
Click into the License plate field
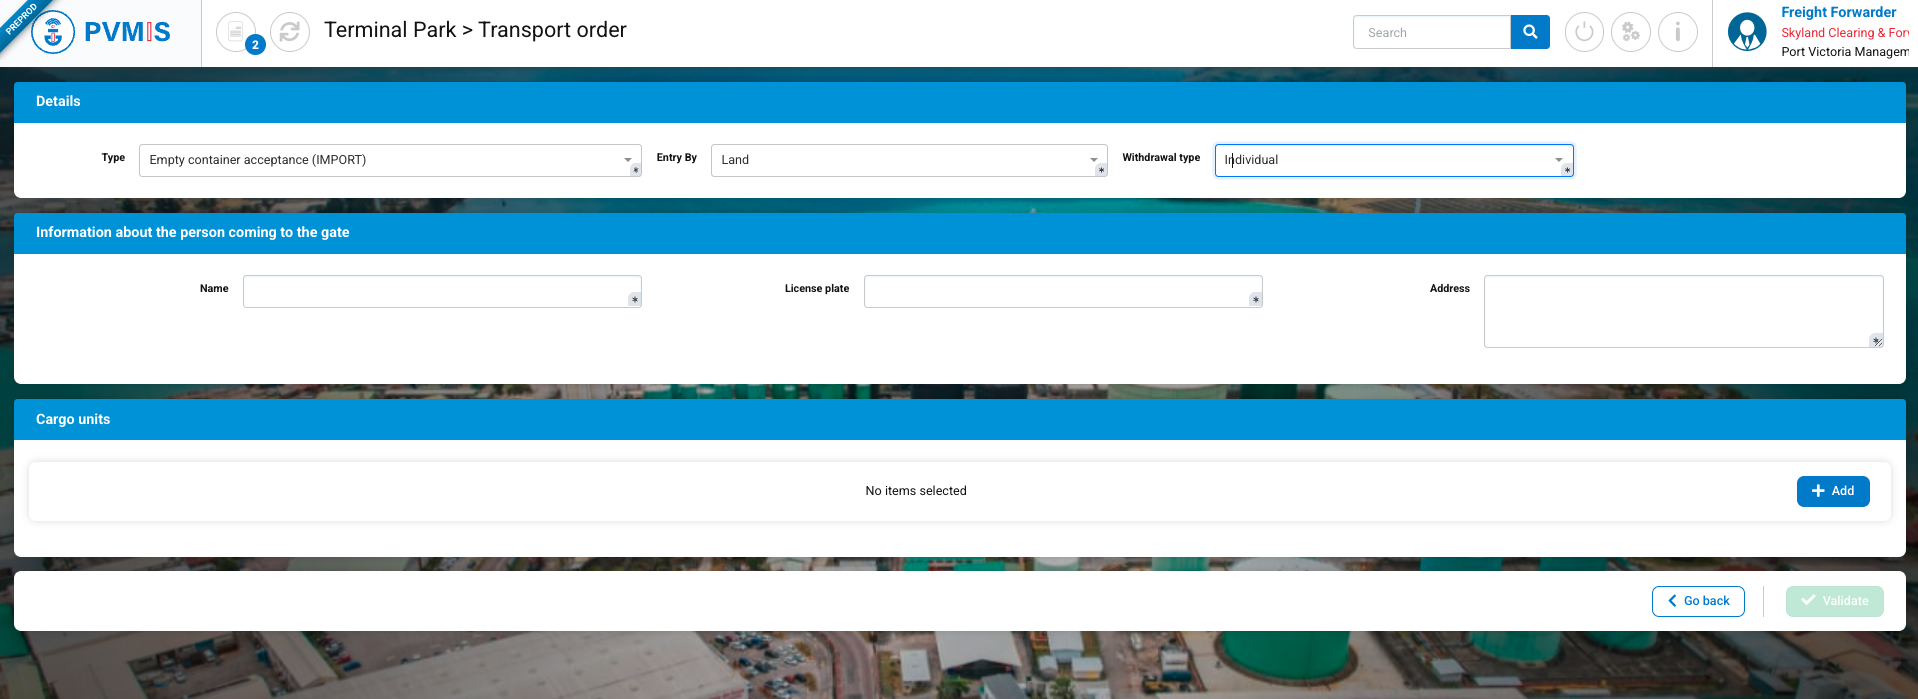[1062, 291]
